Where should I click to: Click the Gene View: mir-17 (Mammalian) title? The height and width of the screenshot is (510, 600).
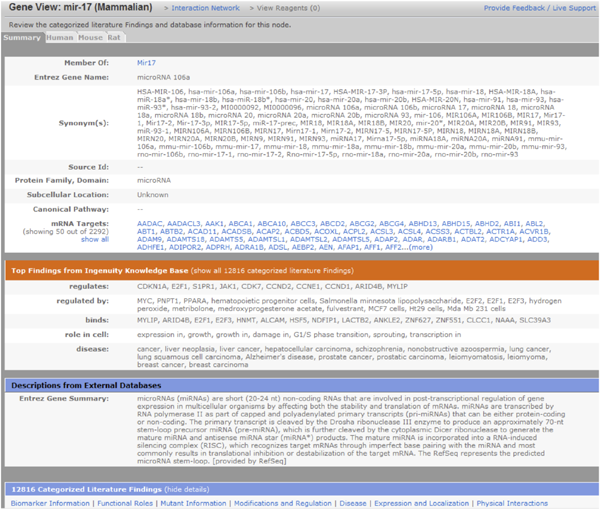click(x=80, y=7)
